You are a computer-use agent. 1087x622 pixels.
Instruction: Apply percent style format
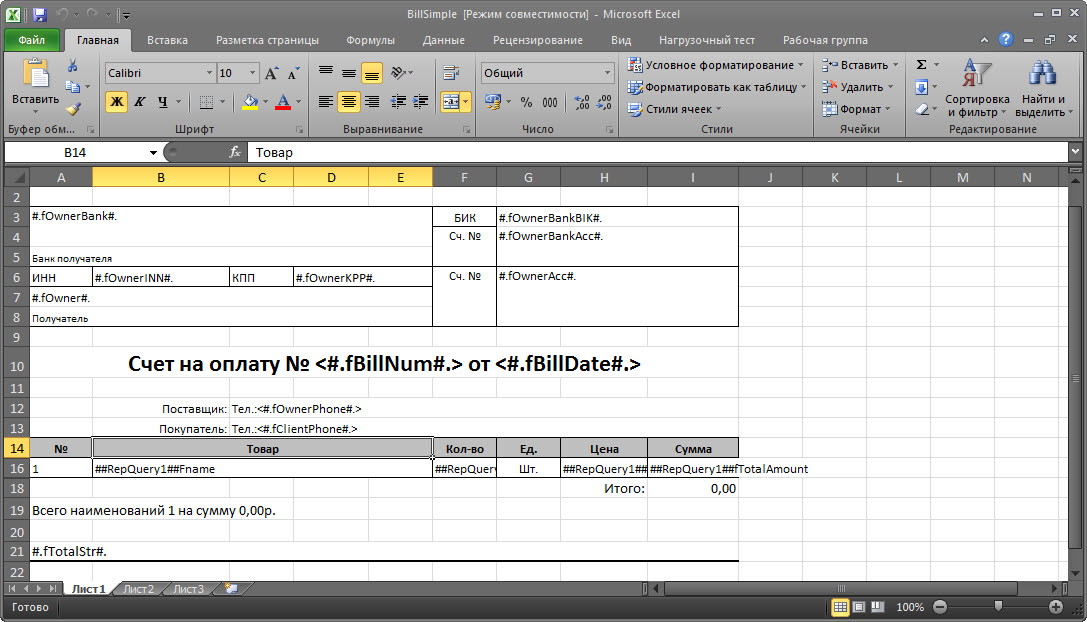coord(527,103)
